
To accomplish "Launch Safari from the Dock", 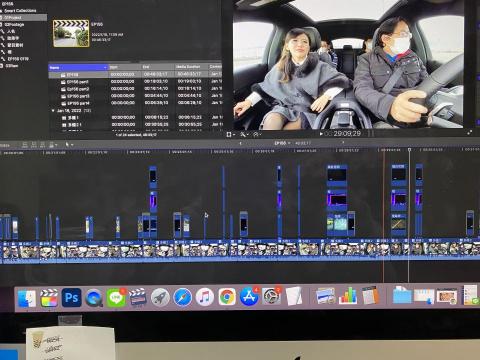I will coord(182,297).
